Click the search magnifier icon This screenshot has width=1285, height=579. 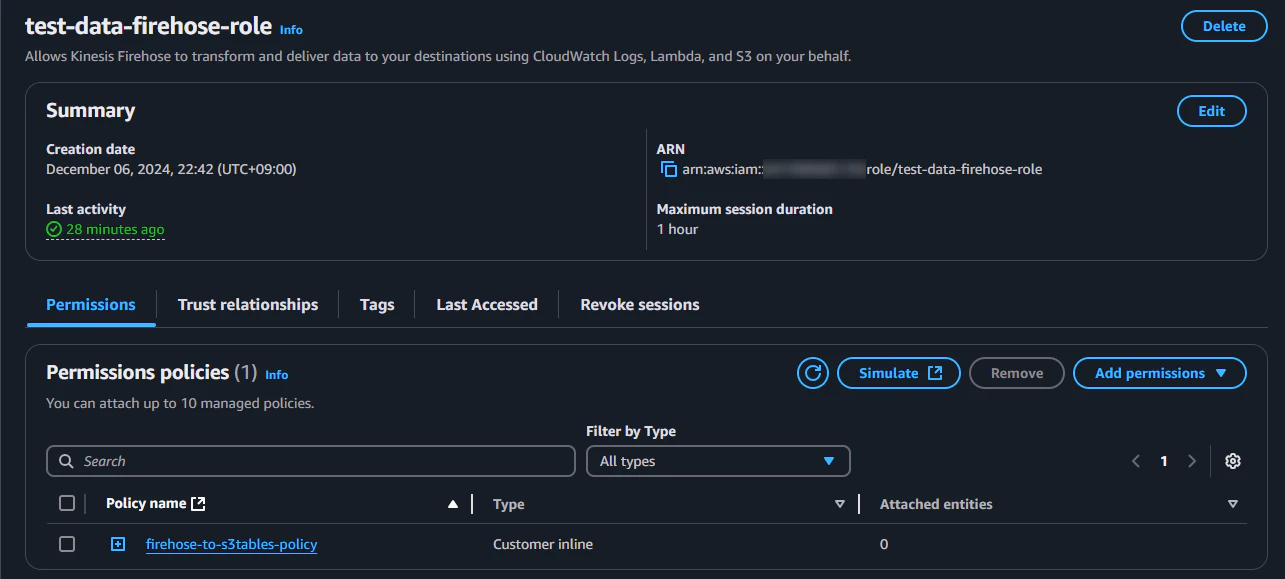coord(66,461)
